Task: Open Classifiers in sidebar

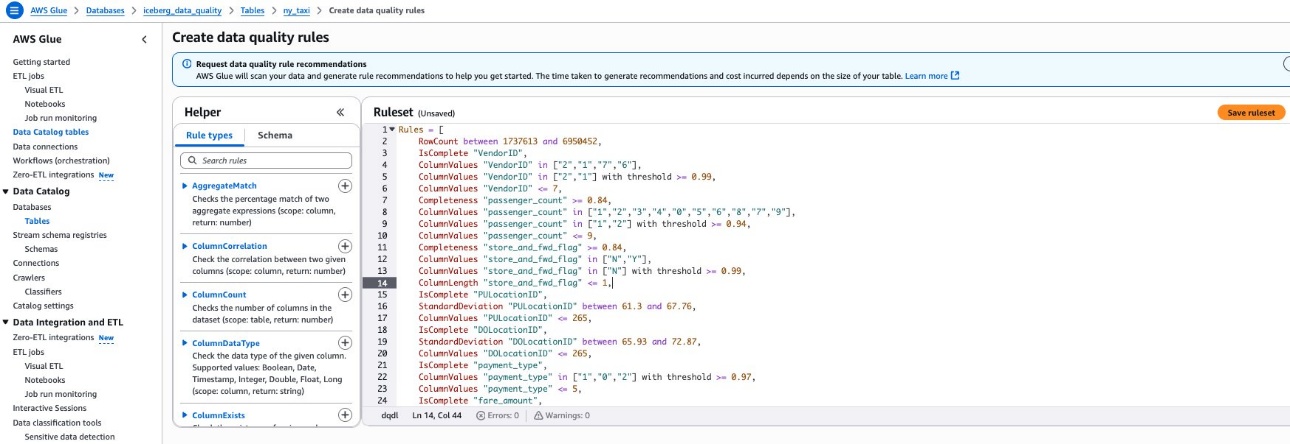Action: (x=43, y=291)
